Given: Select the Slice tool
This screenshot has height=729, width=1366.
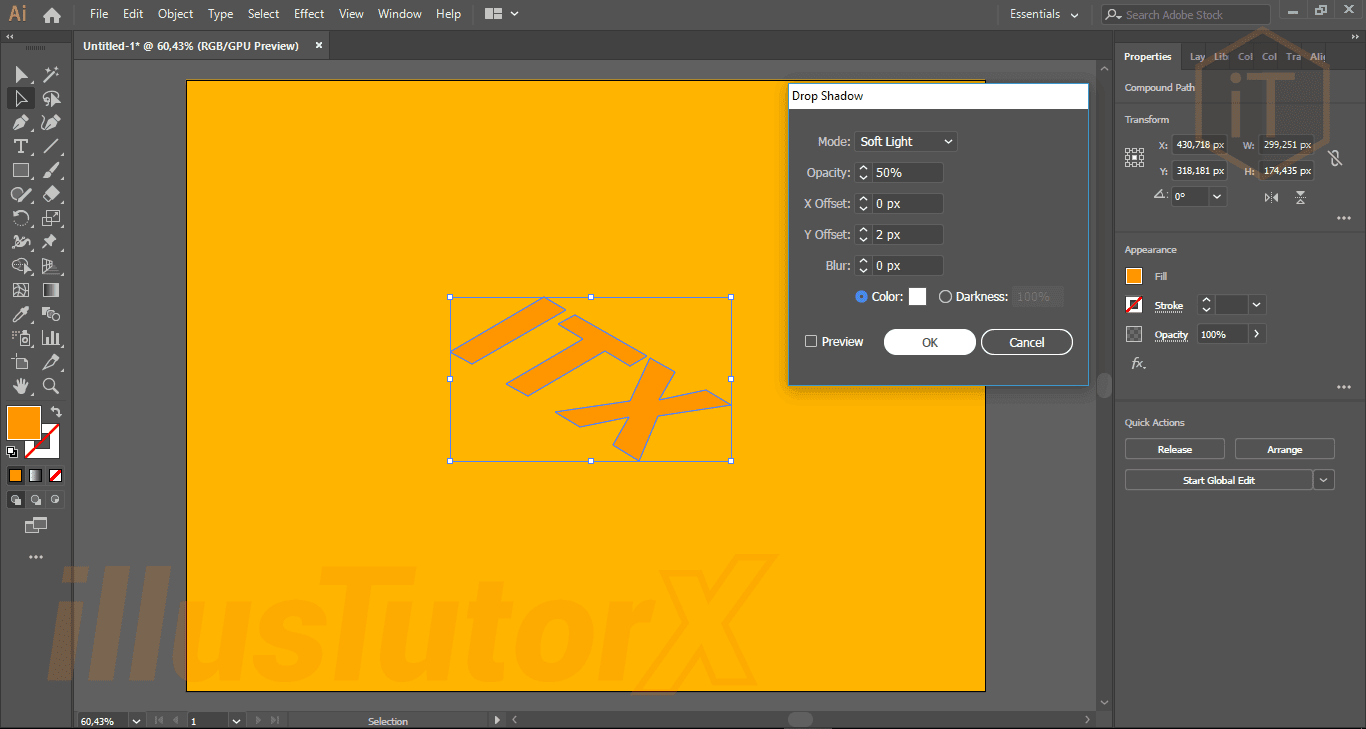Looking at the screenshot, I should (51, 362).
